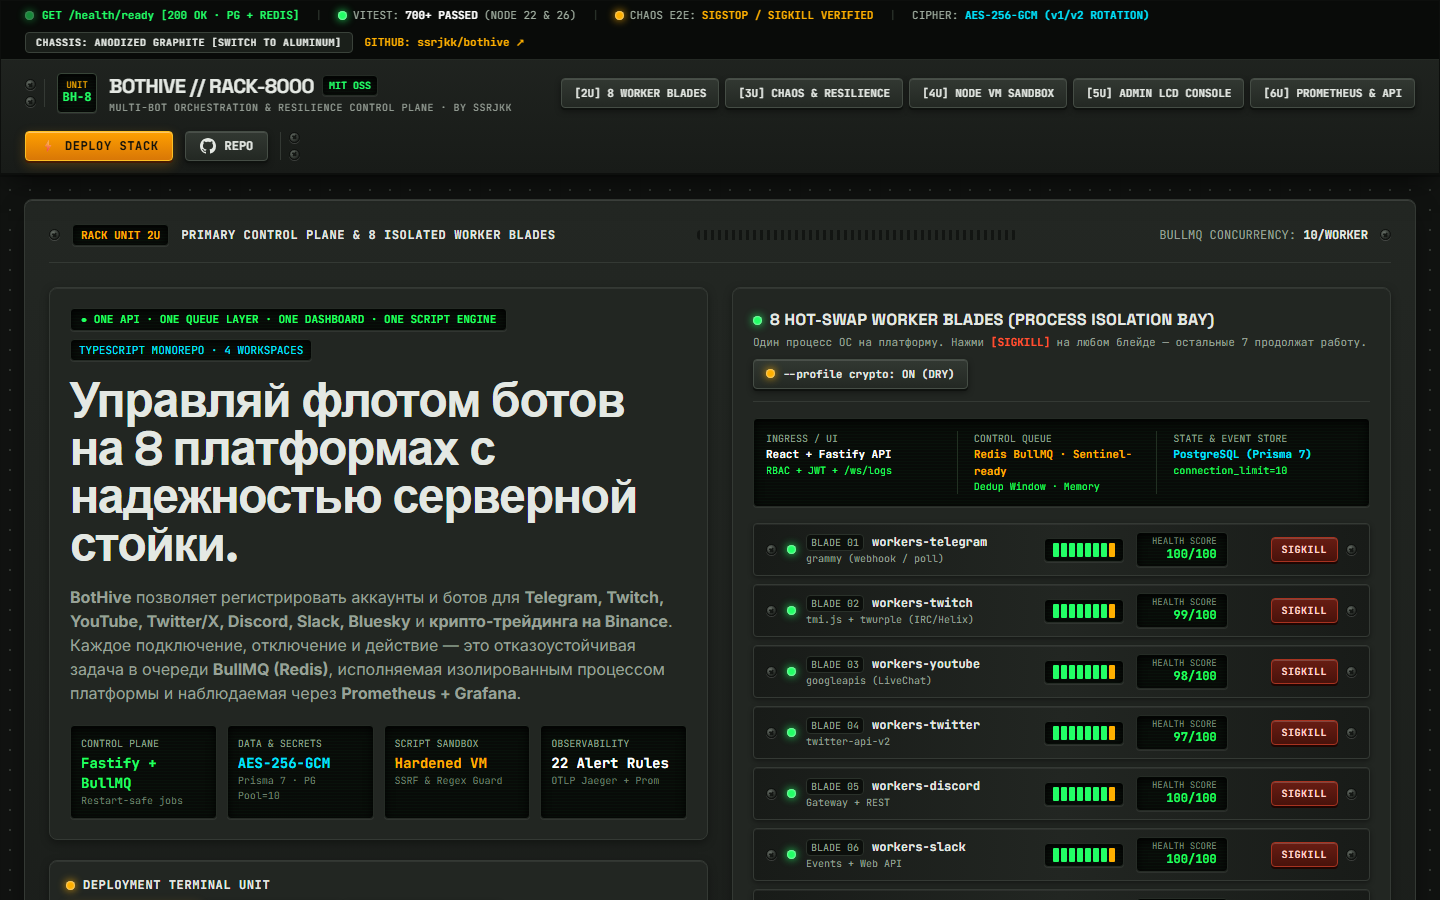
Task: Select the TYPESCRIPT MONOREPO · 4 WORKSPACES tag
Action: click(191, 350)
